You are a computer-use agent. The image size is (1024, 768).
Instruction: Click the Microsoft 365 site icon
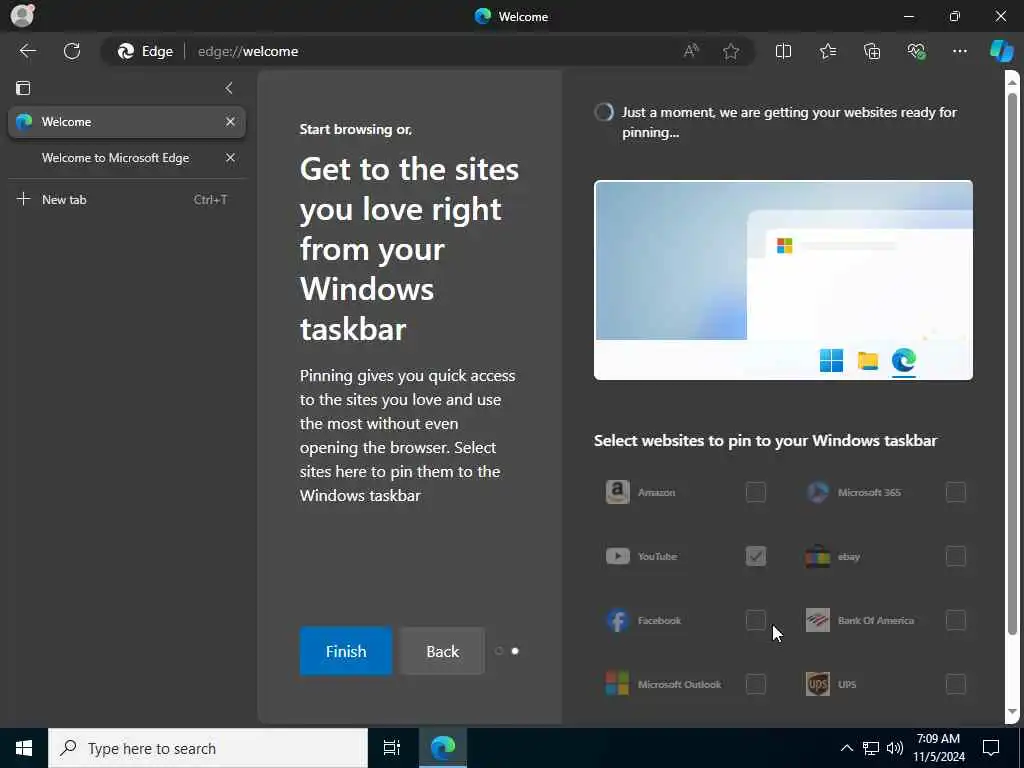(x=818, y=492)
